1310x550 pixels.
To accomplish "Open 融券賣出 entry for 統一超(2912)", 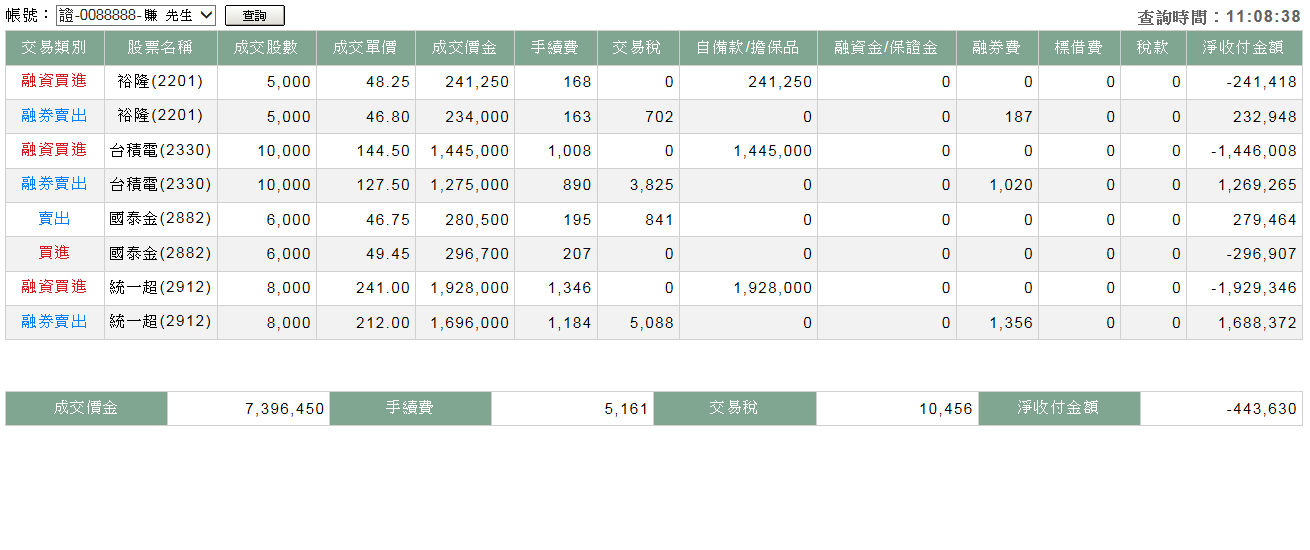I will click(x=54, y=322).
